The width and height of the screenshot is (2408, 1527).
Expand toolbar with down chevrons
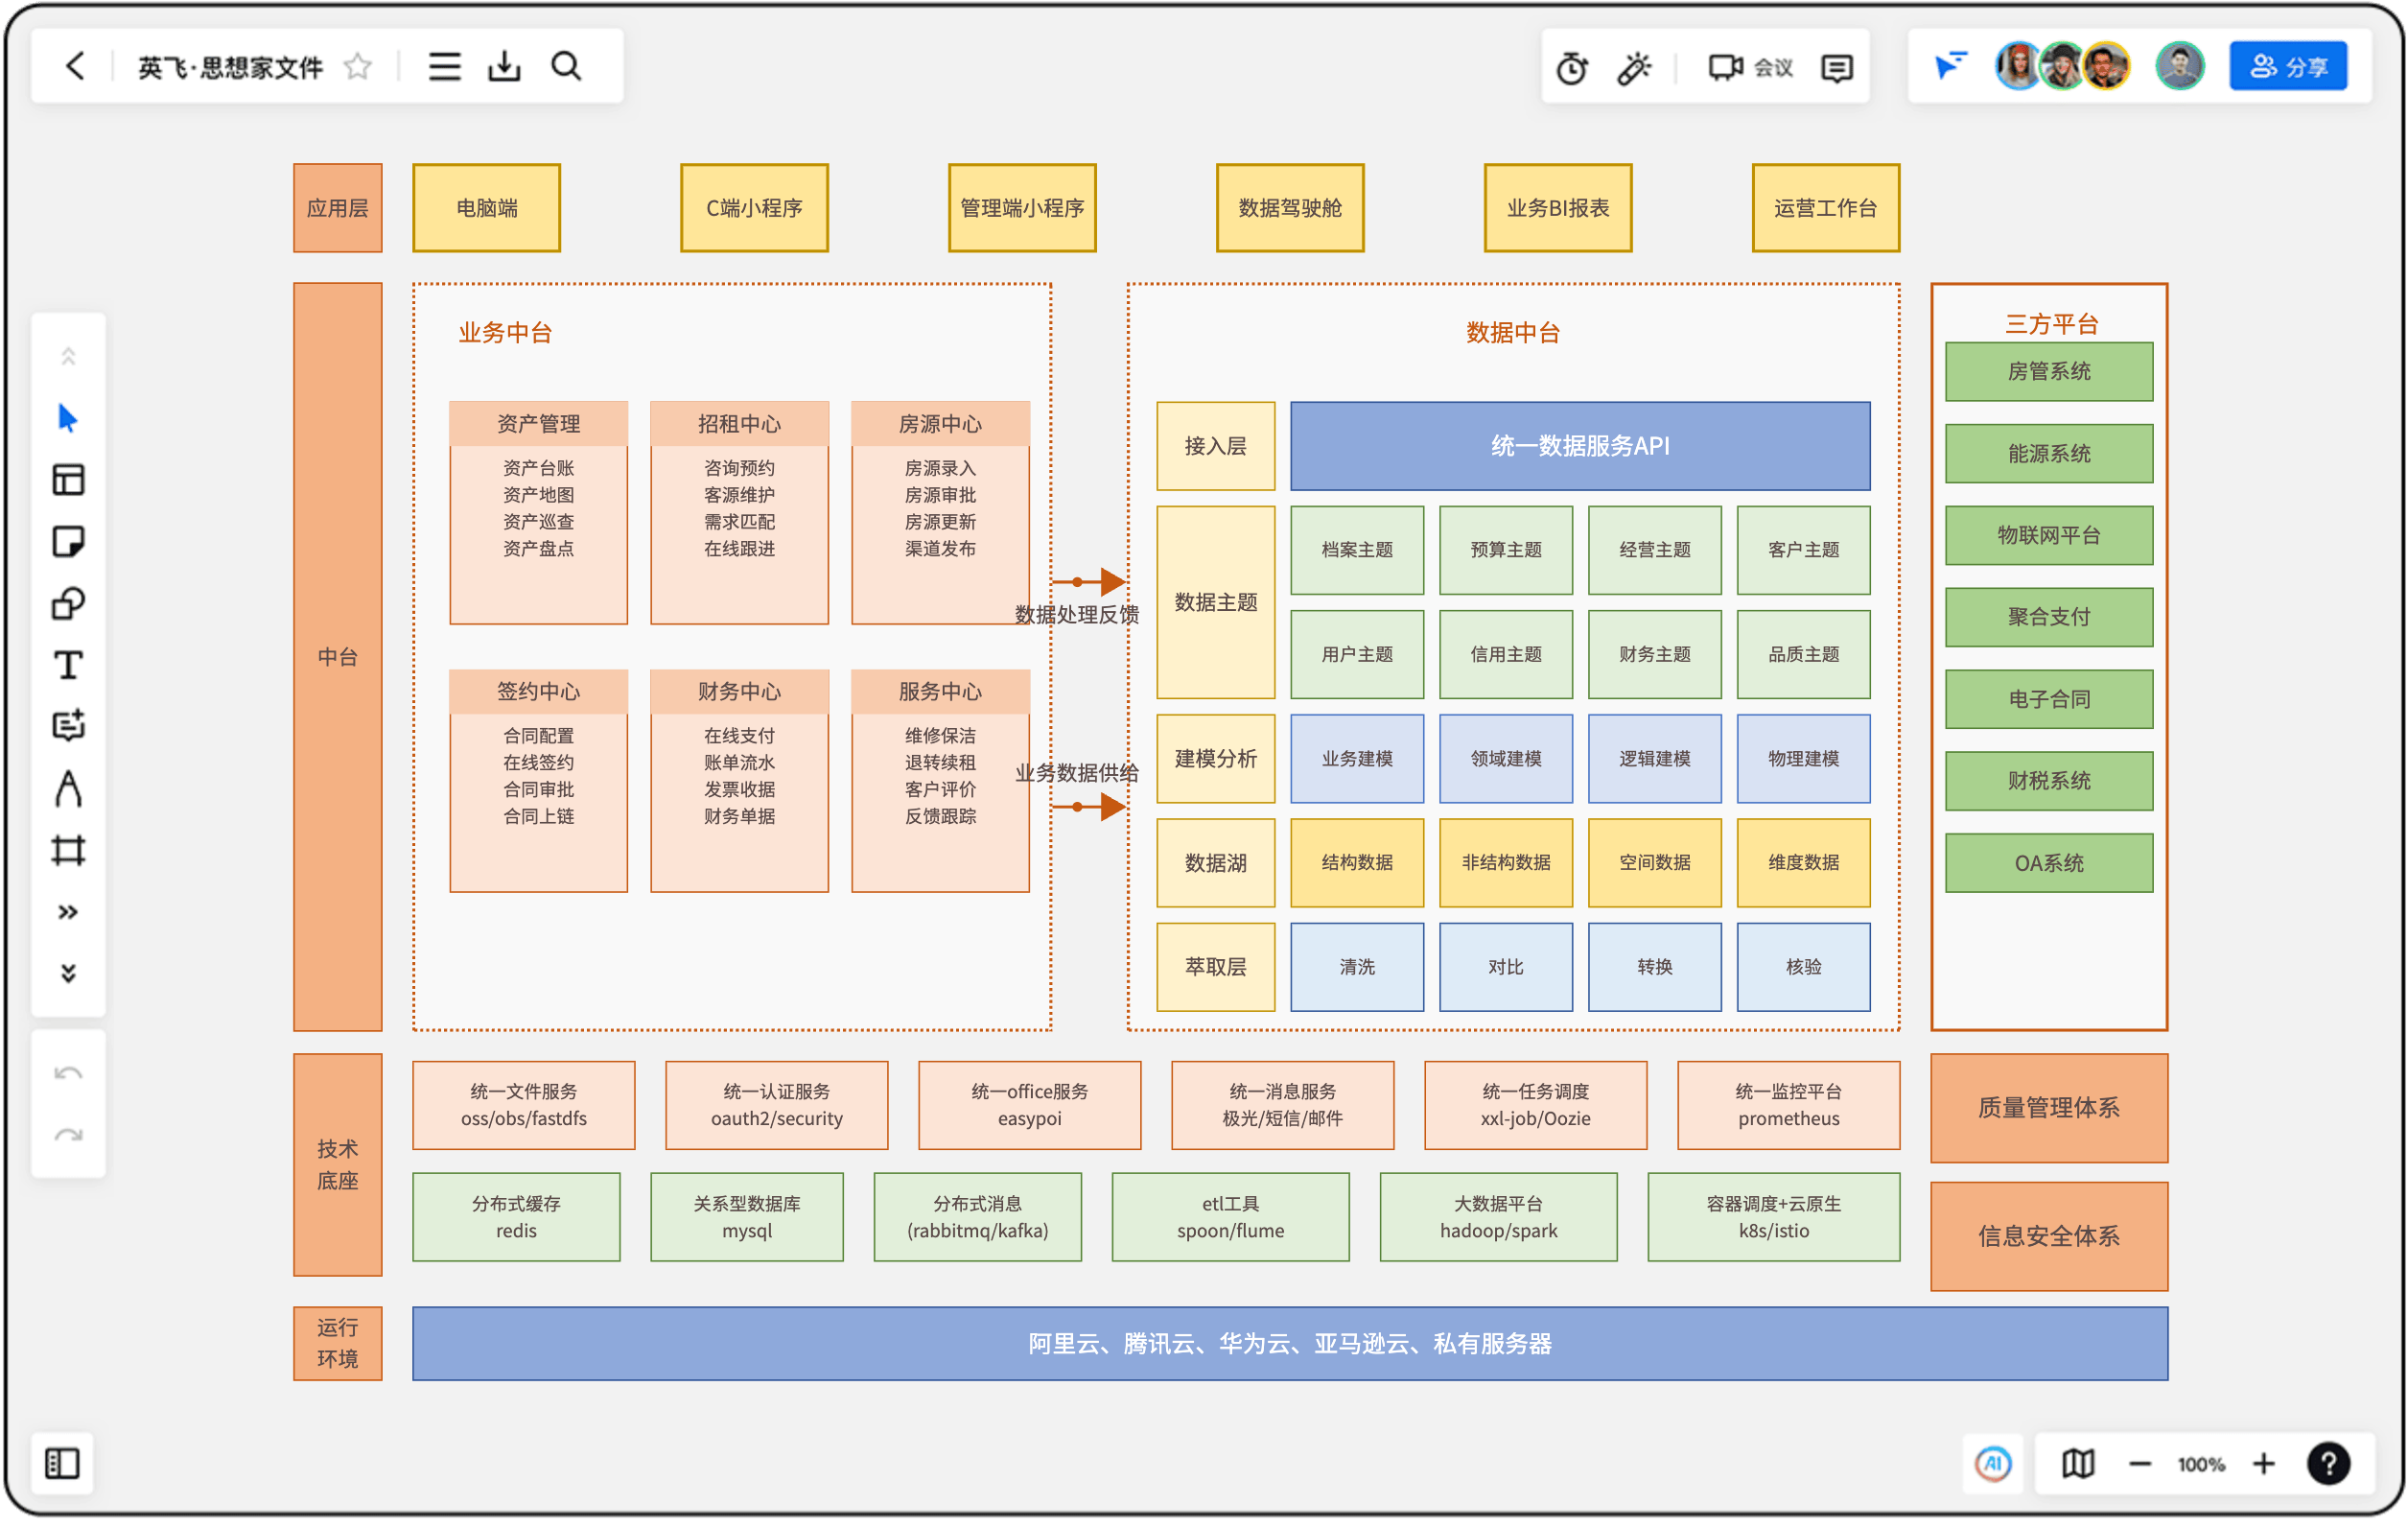click(68, 973)
